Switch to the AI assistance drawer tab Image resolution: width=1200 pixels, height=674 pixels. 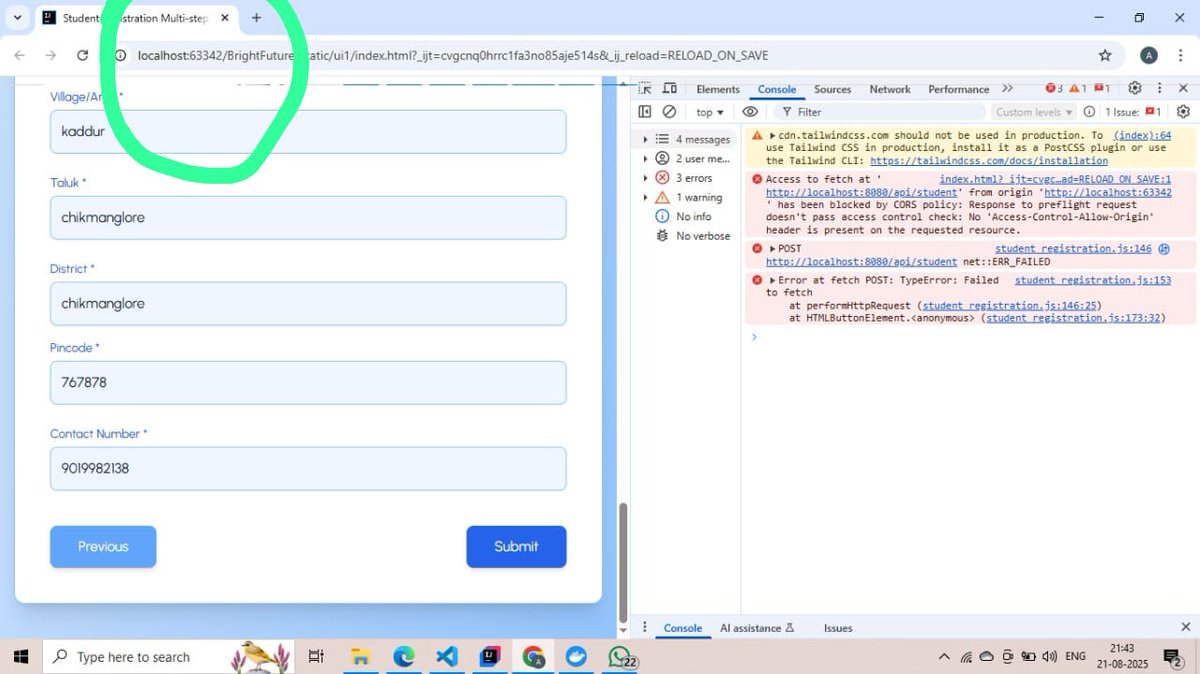point(757,628)
